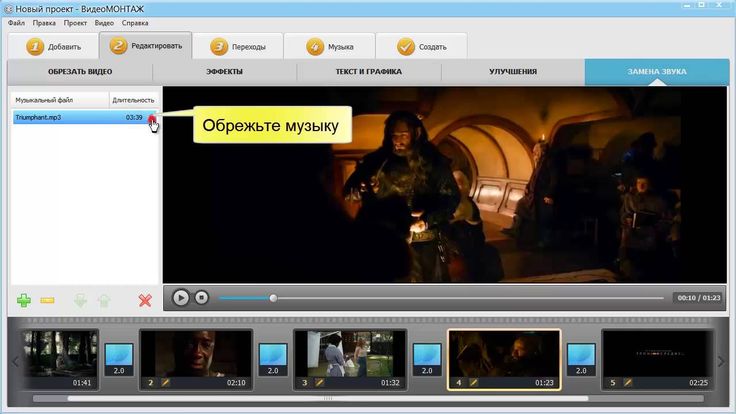The height and width of the screenshot is (414, 736).
Task: Stop the video preview playback
Action: click(202, 298)
